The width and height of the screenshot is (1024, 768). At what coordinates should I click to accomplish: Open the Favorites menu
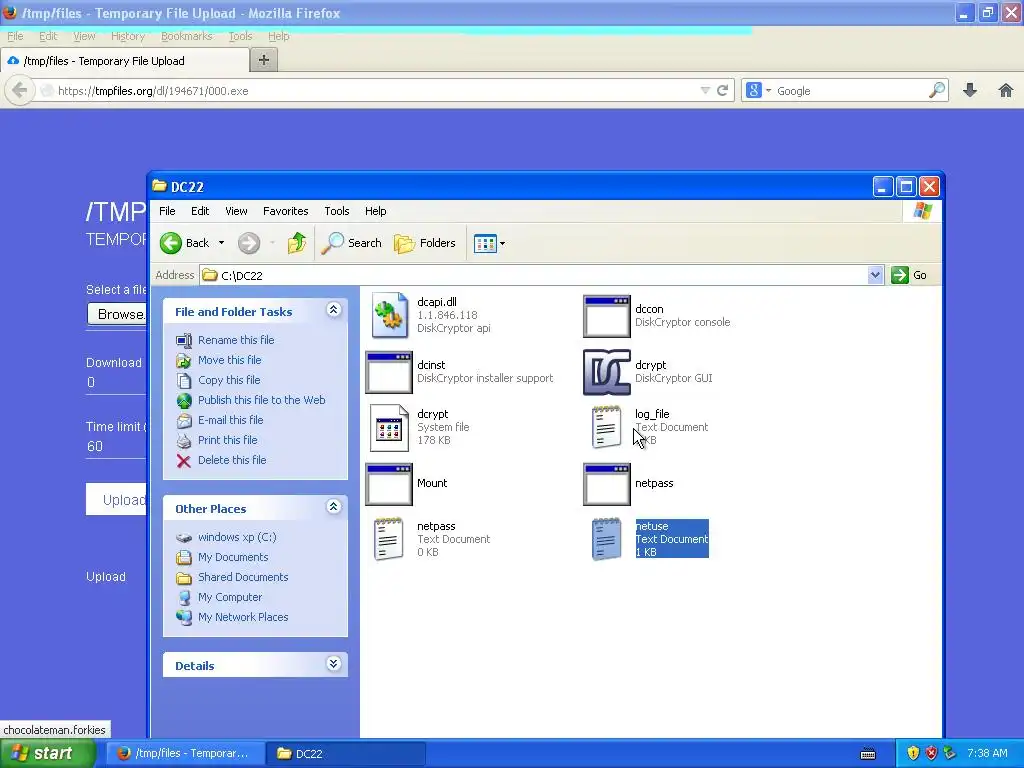[x=285, y=211]
